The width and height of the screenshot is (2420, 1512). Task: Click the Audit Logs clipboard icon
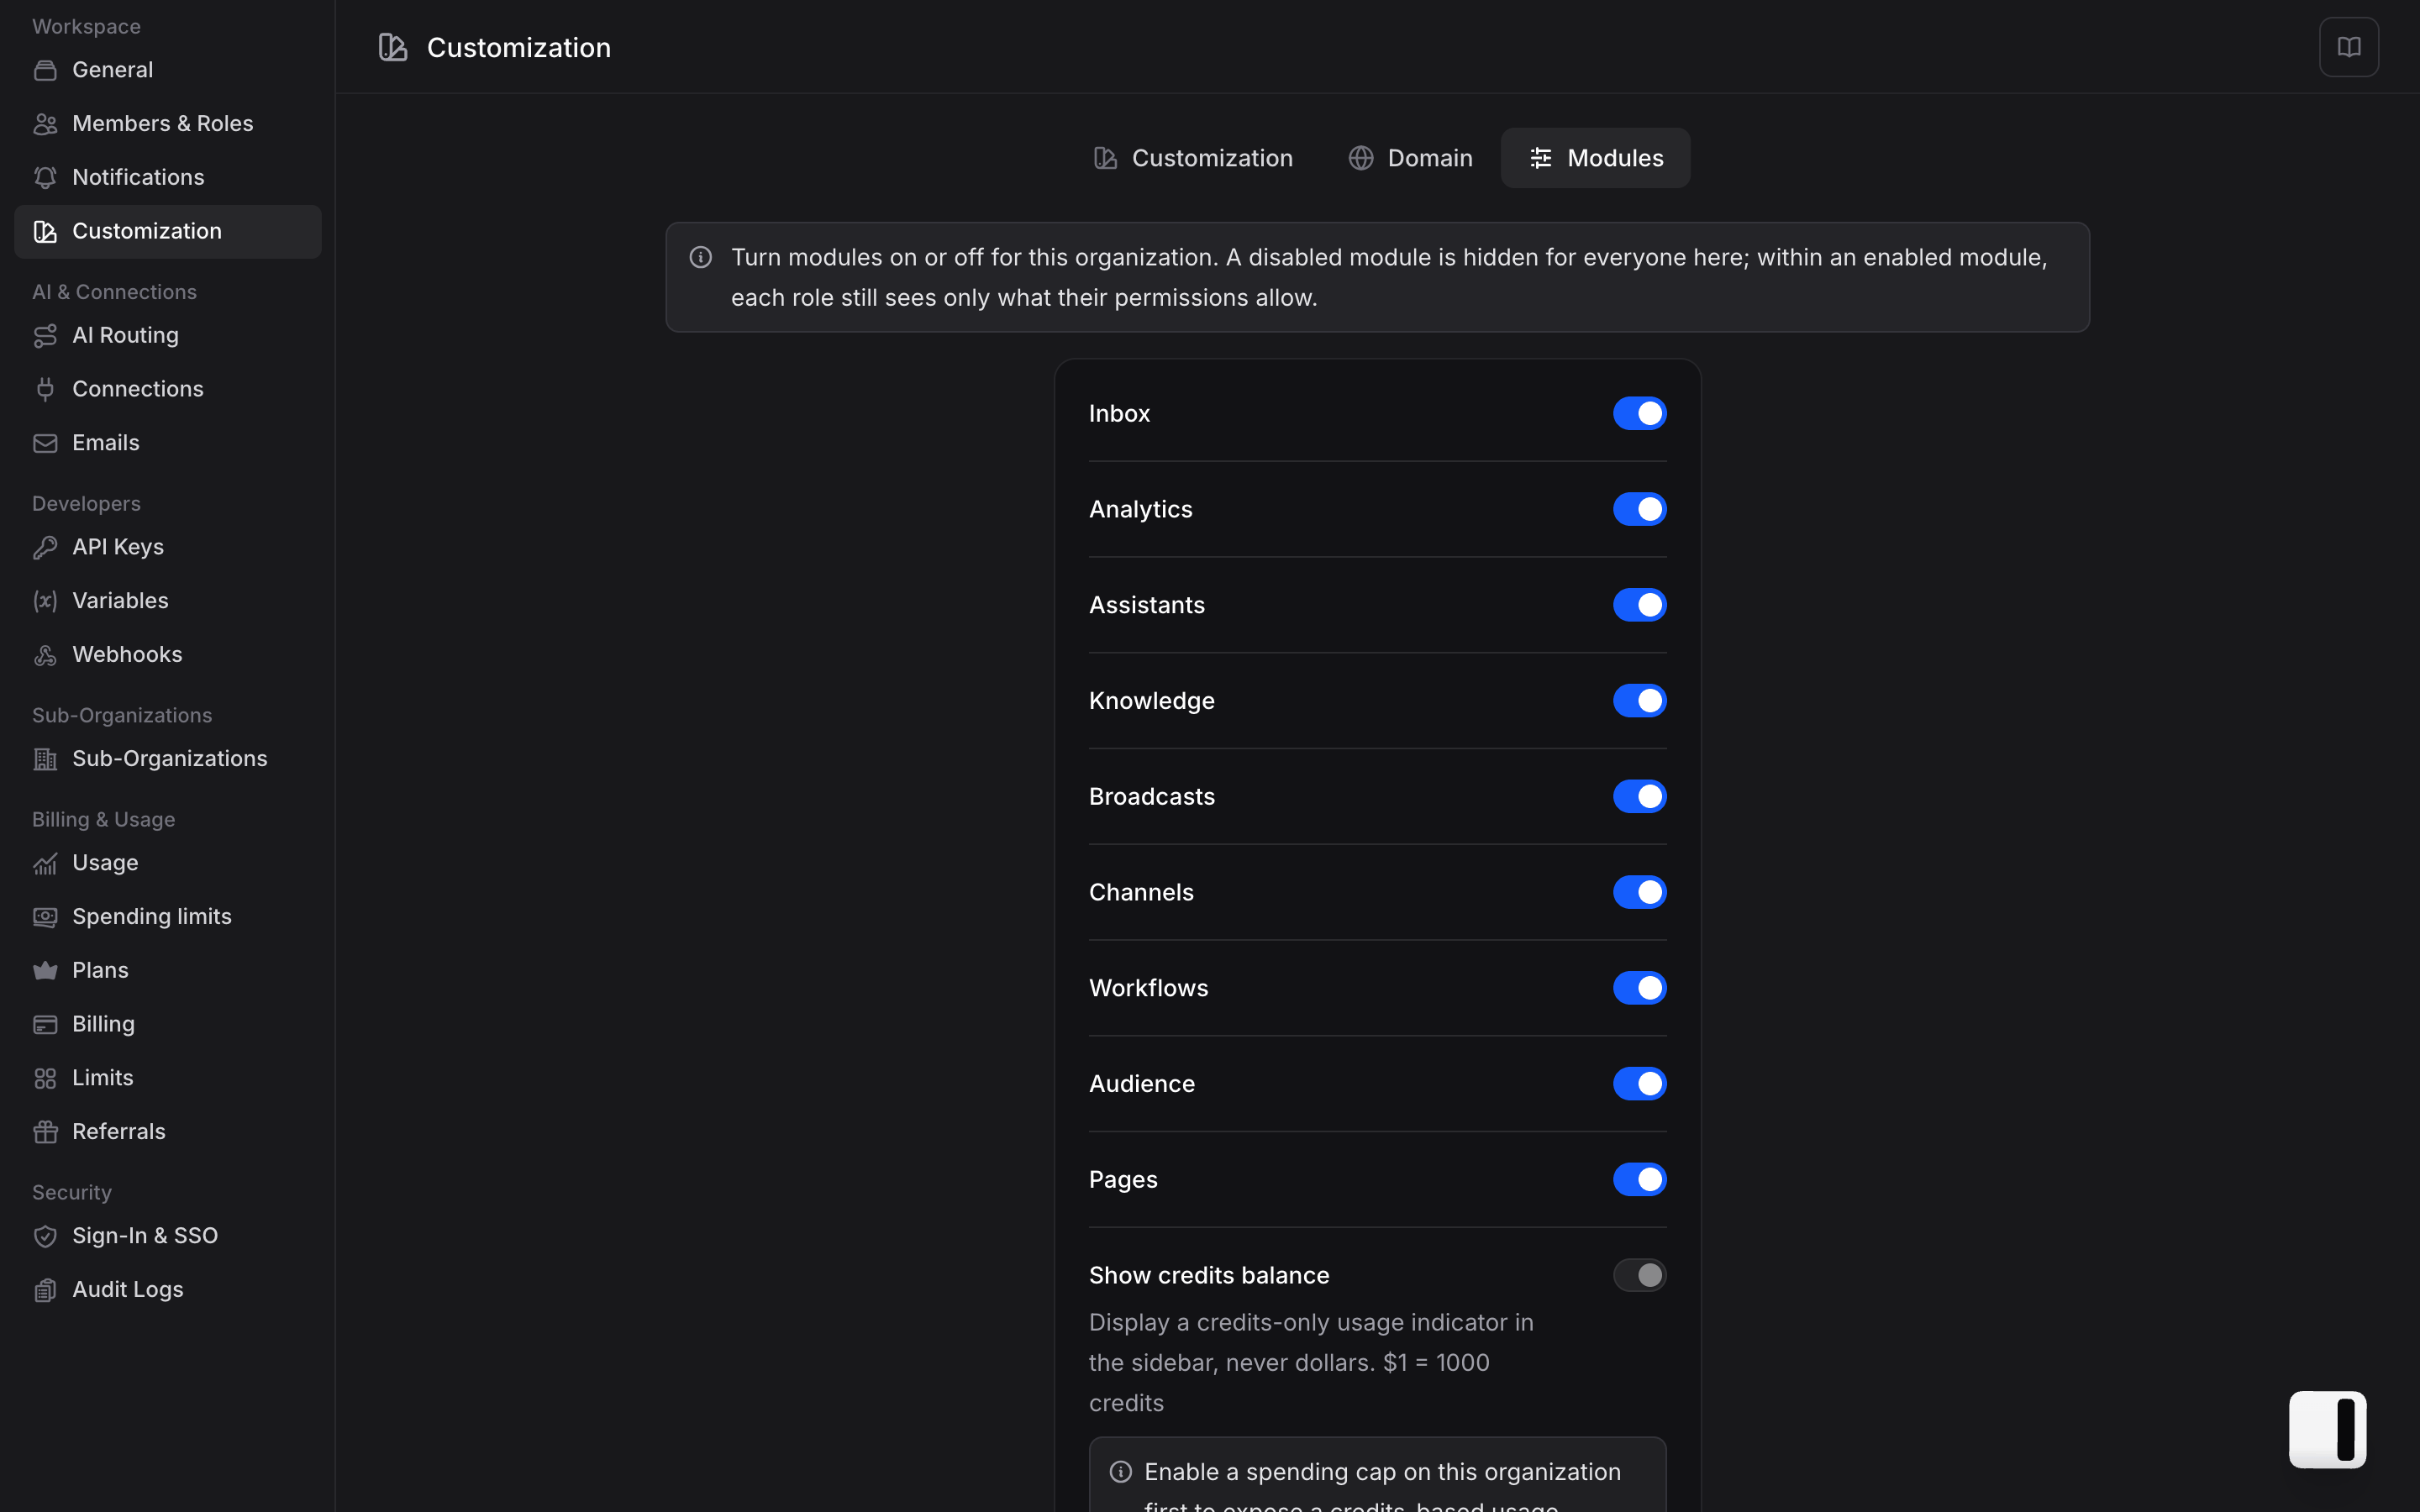(x=45, y=1290)
